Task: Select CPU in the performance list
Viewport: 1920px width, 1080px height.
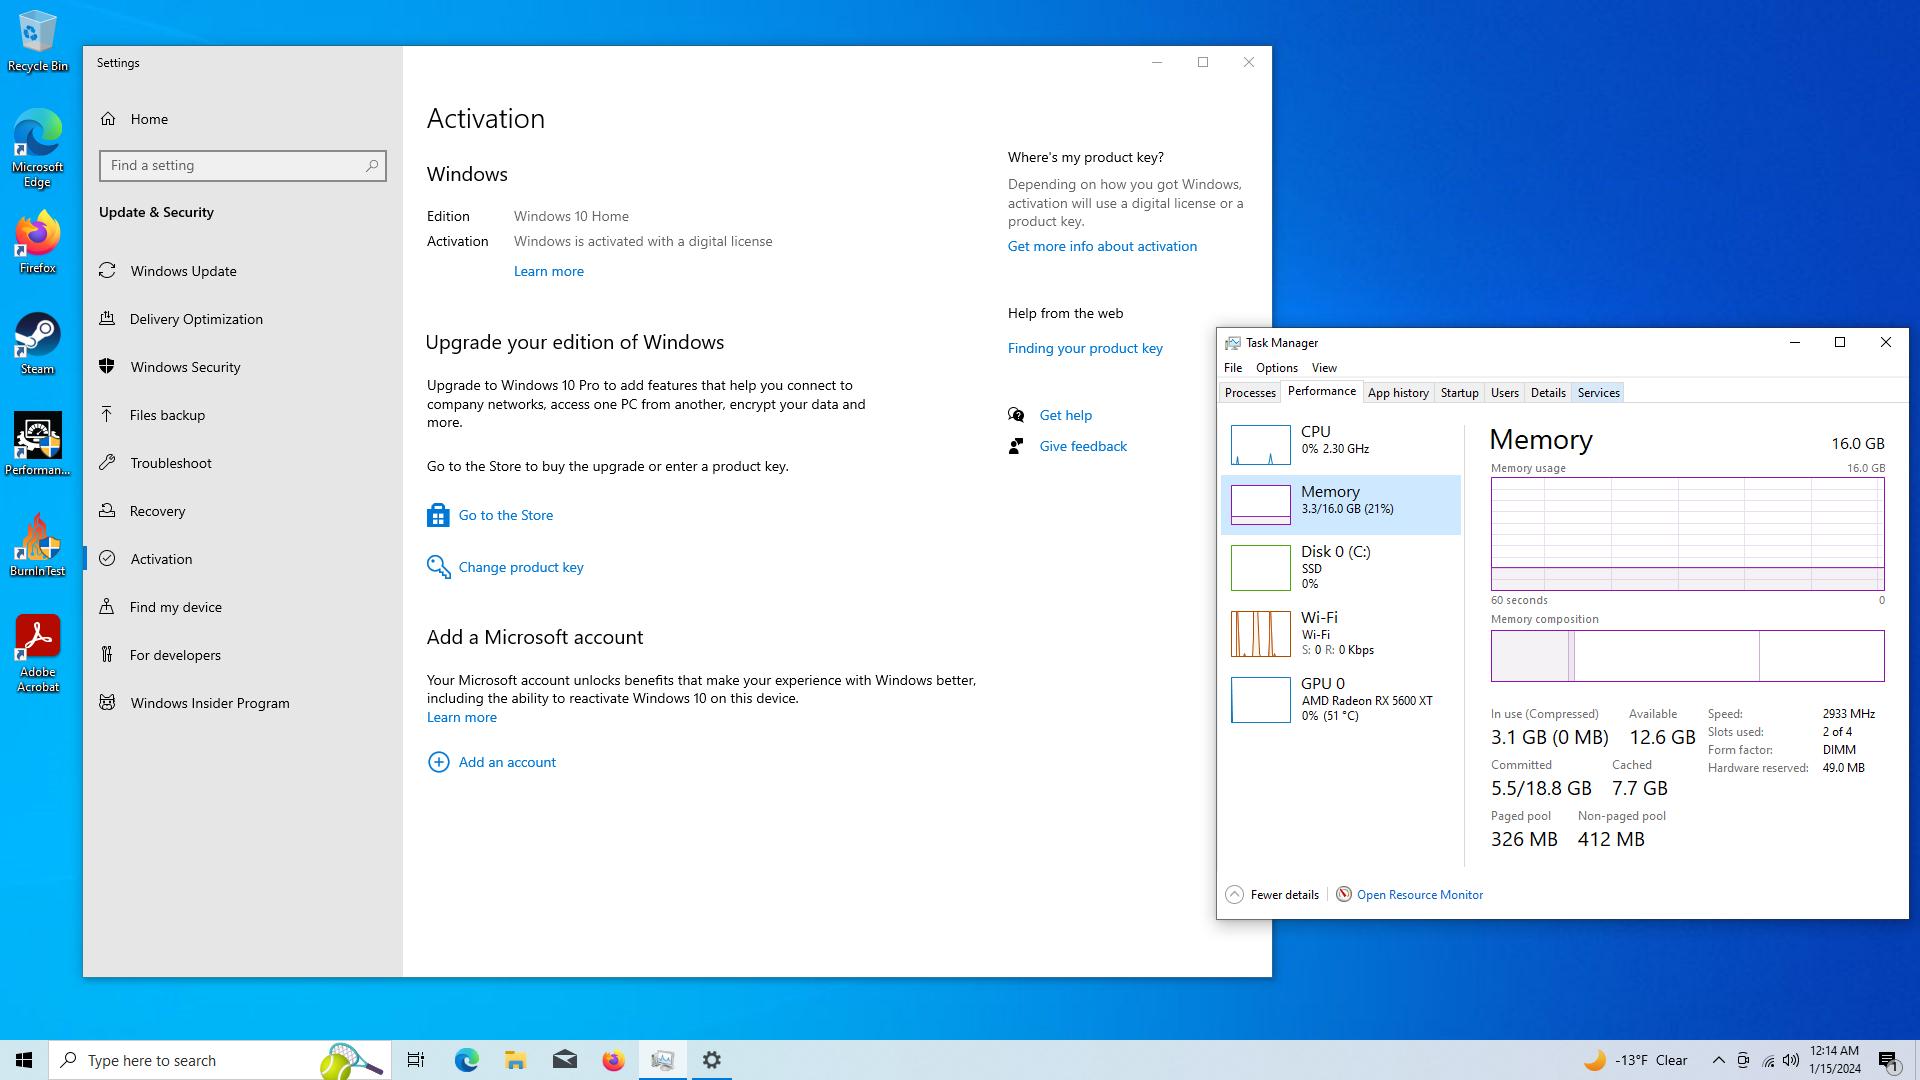Action: tap(1341, 444)
